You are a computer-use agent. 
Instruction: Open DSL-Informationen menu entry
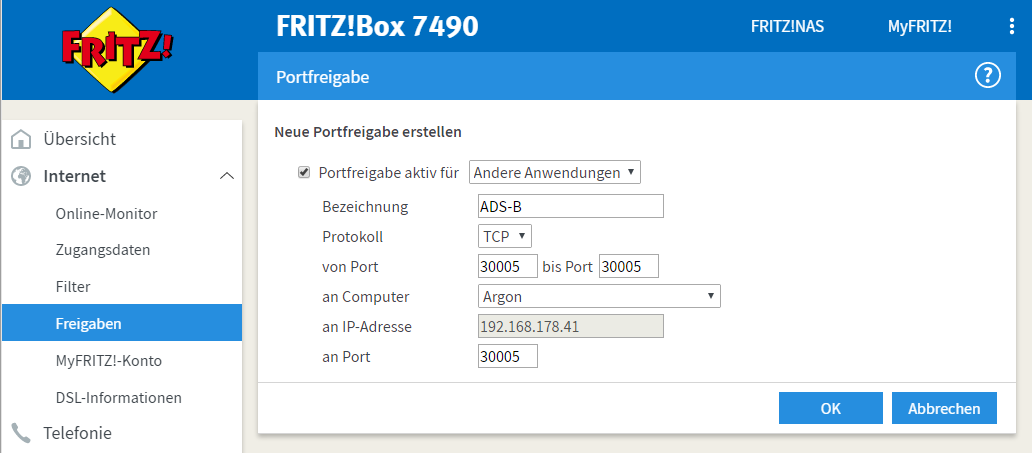pyautogui.click(x=119, y=398)
